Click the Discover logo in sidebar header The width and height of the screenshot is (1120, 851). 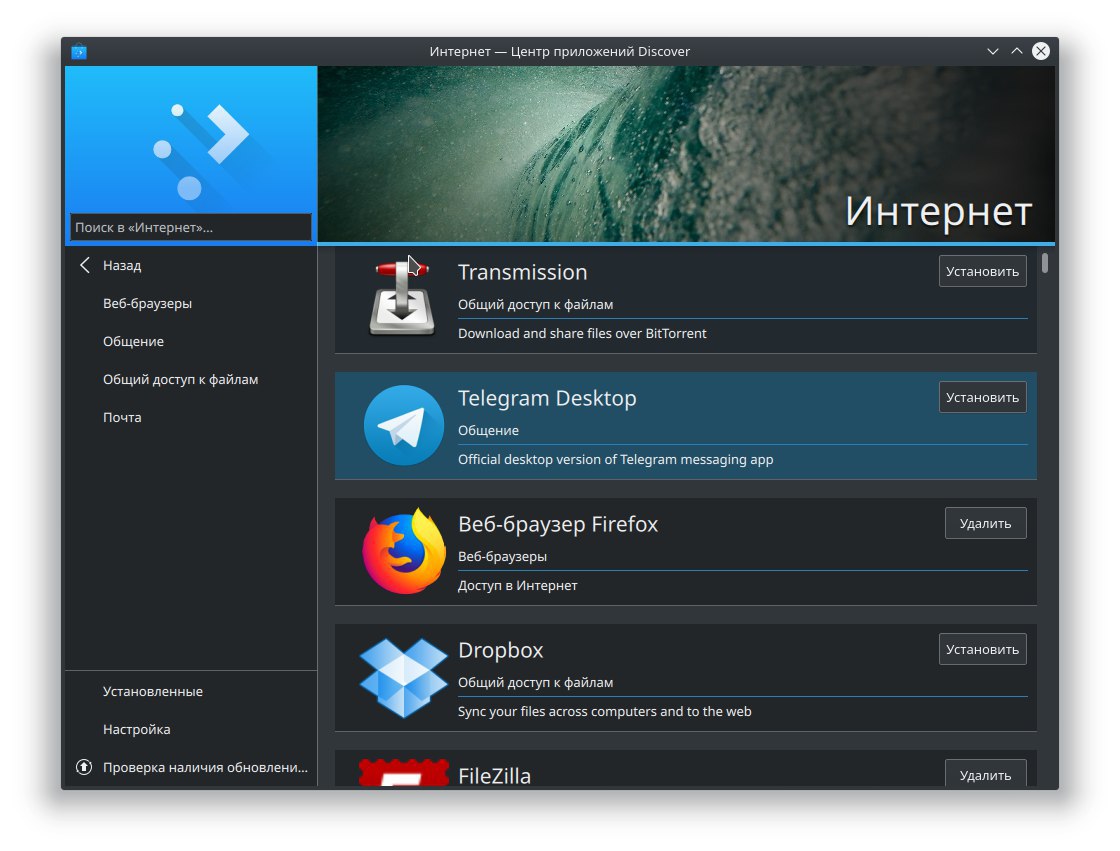tap(201, 152)
